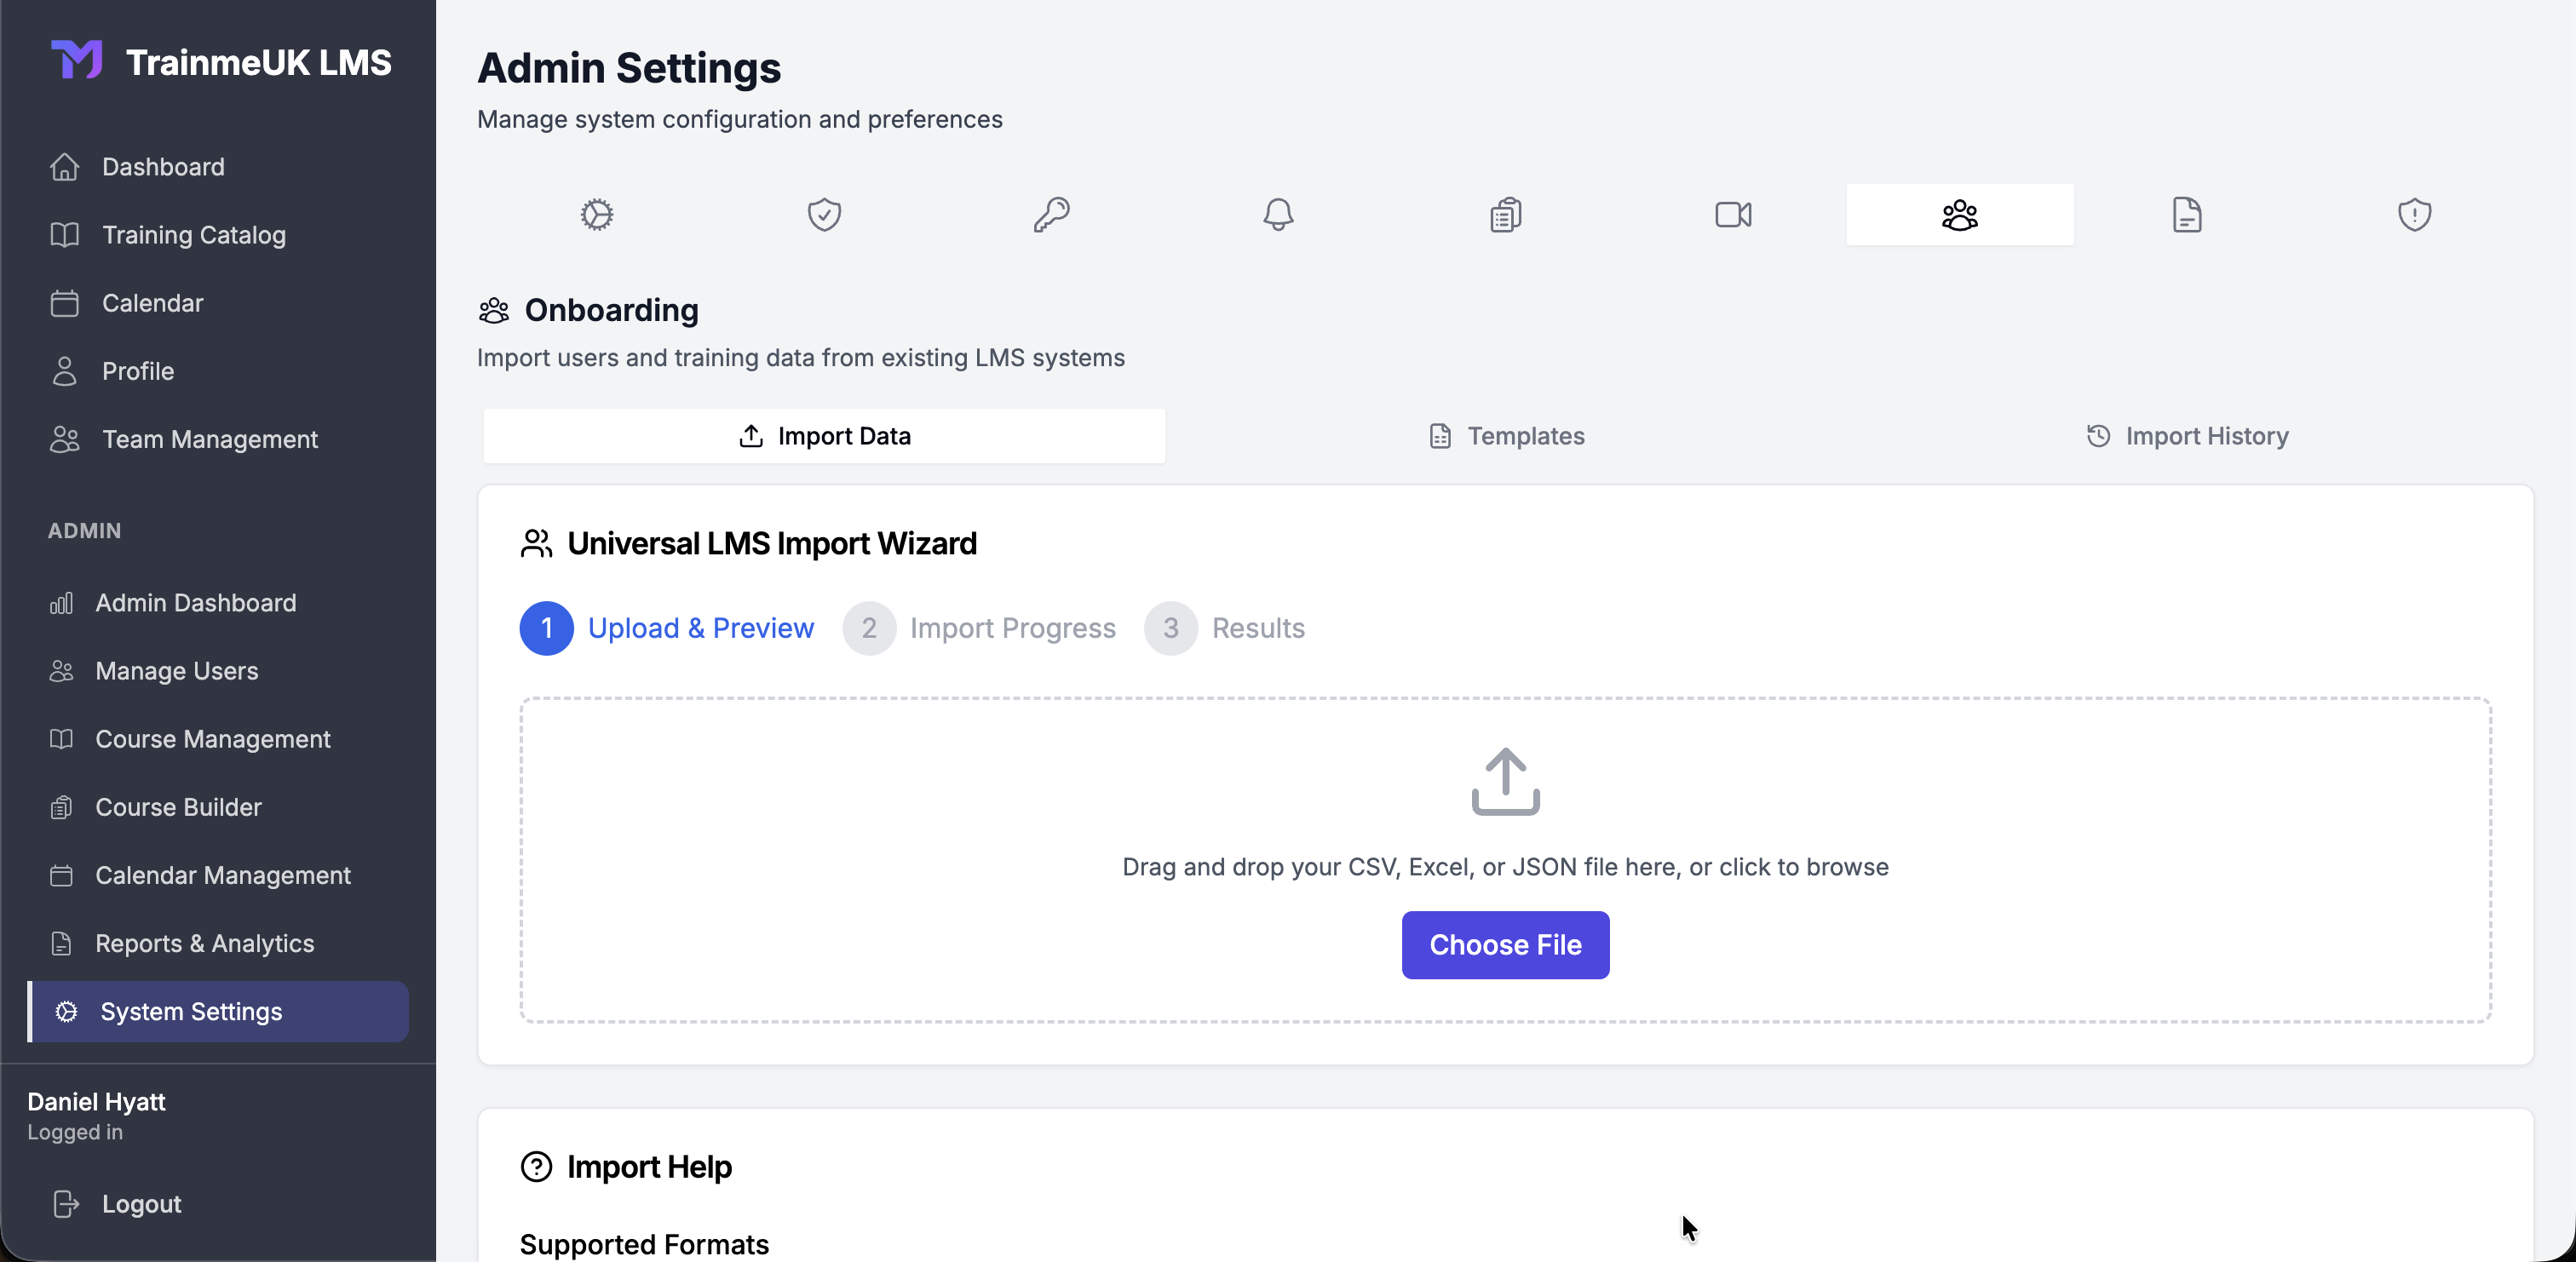Open Reports & Analytics in the sidebar
Image resolution: width=2576 pixels, height=1262 pixels.
pos(204,943)
